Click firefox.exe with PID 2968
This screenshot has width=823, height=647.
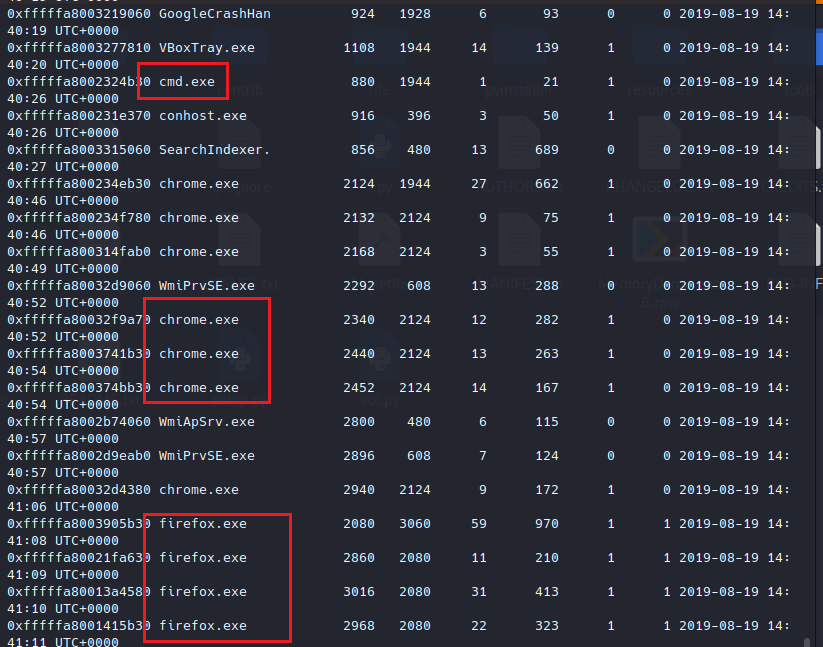click(202, 626)
